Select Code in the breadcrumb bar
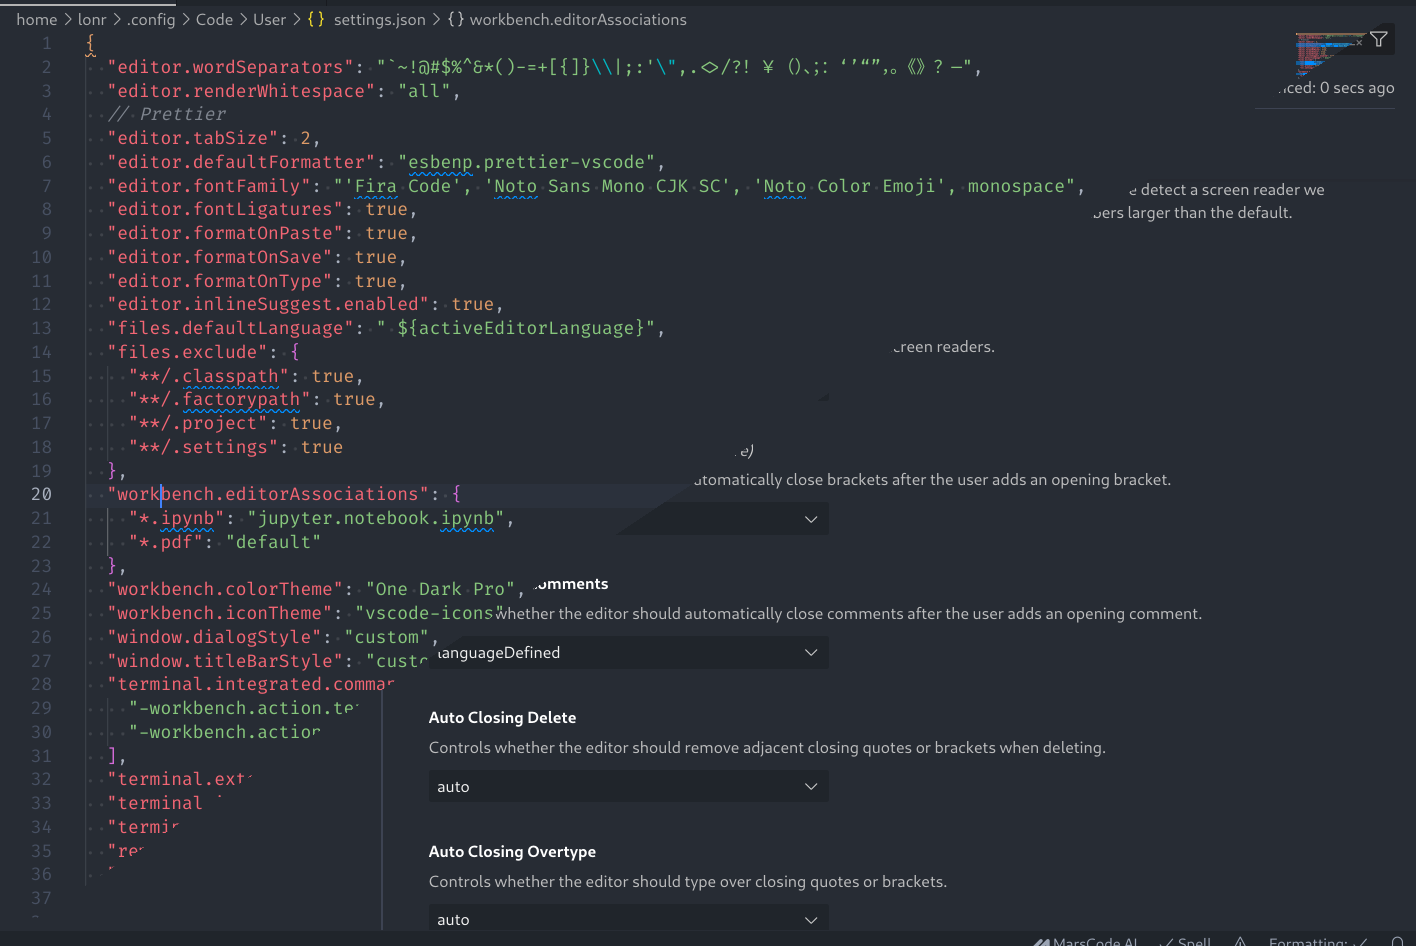Viewport: 1416px width, 946px height. coord(214,19)
